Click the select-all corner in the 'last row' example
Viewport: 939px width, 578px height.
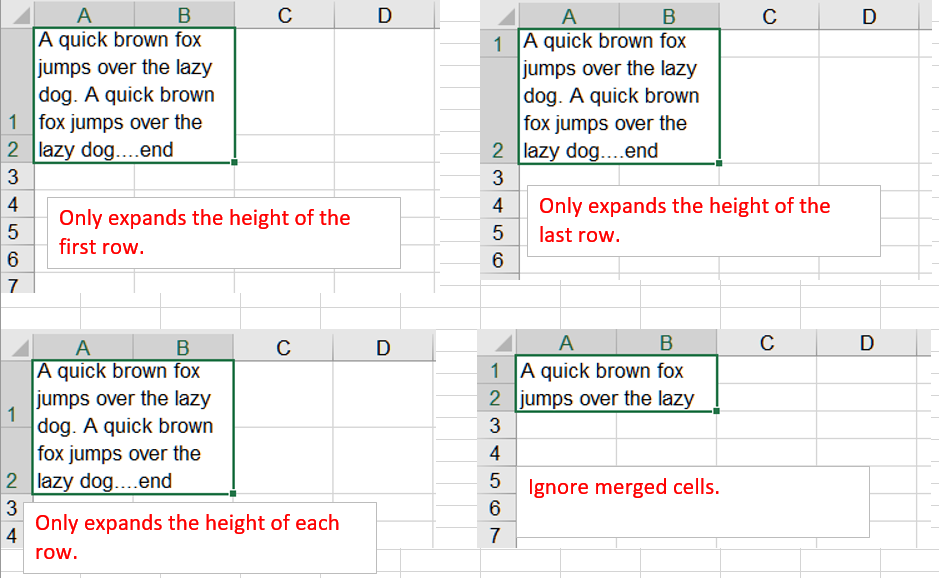click(x=501, y=16)
